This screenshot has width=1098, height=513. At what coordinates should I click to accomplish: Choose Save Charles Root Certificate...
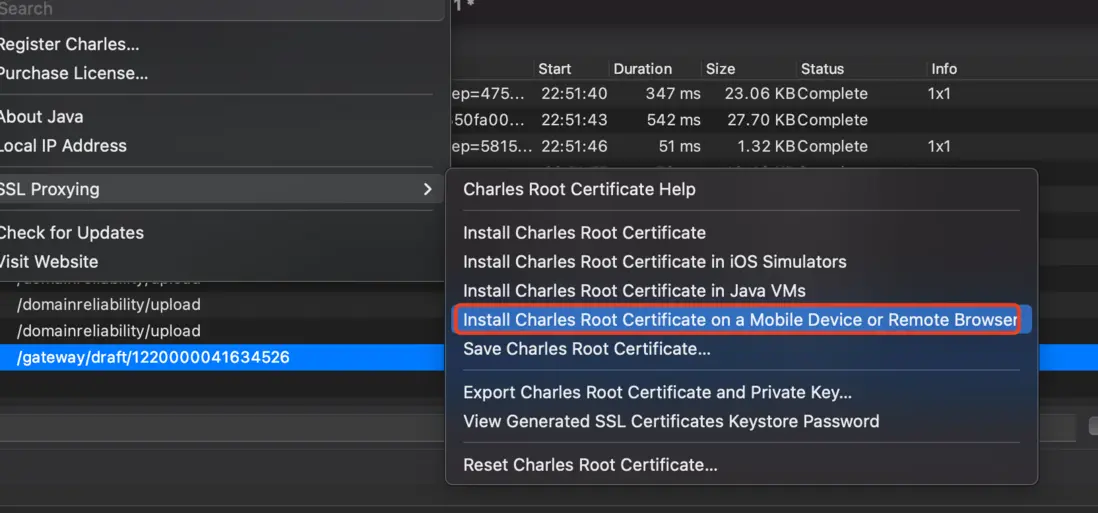pyautogui.click(x=586, y=349)
